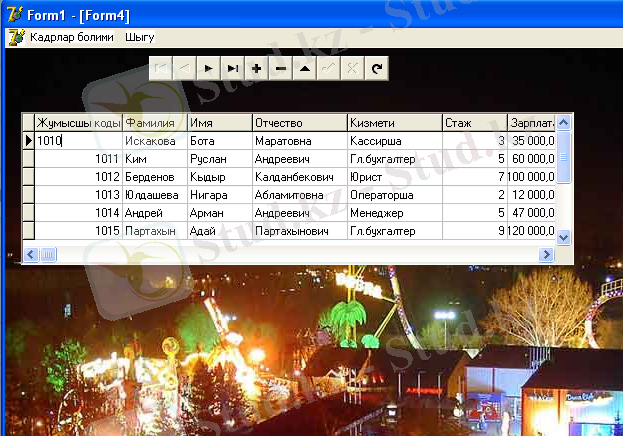Click the Жумысшы коды column header
623x436 pixels.
tap(79, 123)
